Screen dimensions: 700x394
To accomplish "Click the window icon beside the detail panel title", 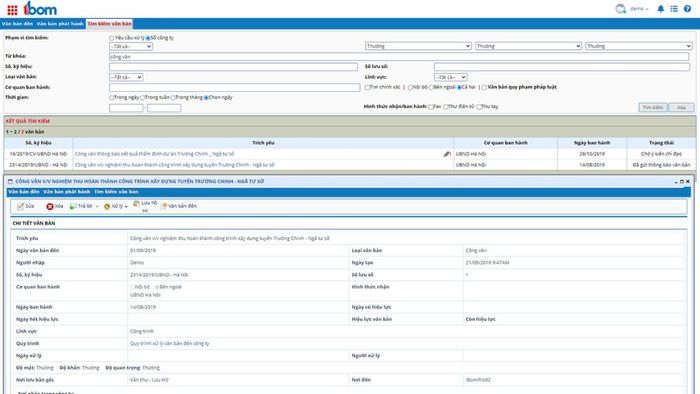I will [x=10, y=182].
